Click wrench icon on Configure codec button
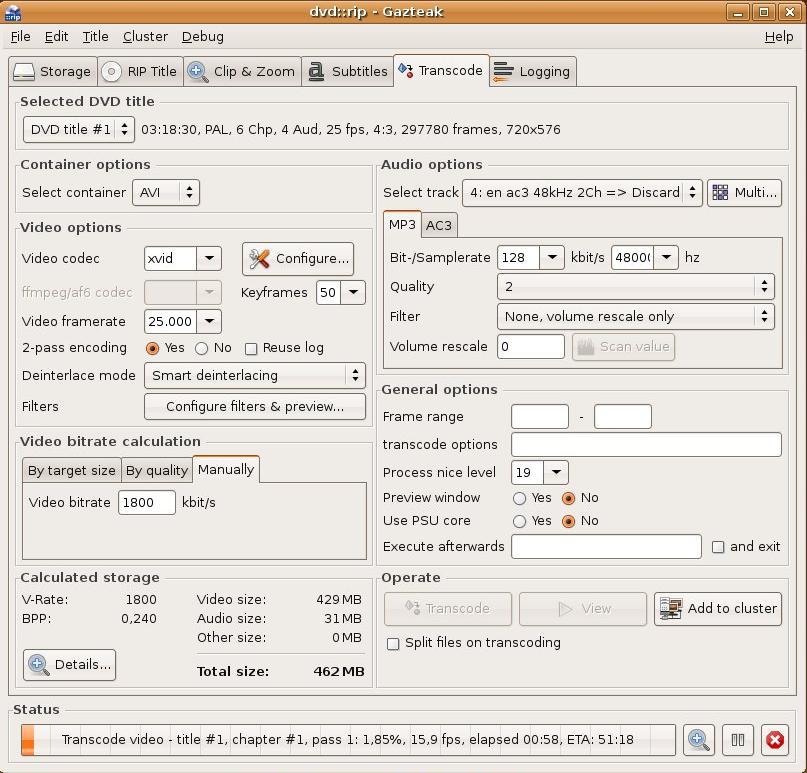 click(x=259, y=258)
